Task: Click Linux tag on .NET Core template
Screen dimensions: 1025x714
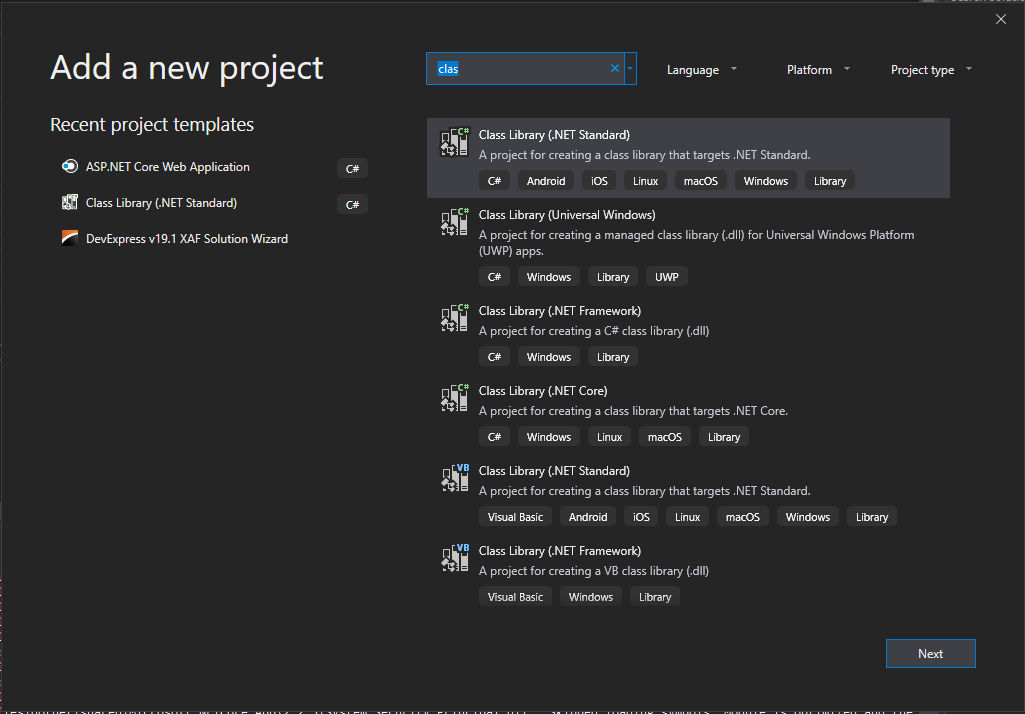Action: tap(609, 437)
